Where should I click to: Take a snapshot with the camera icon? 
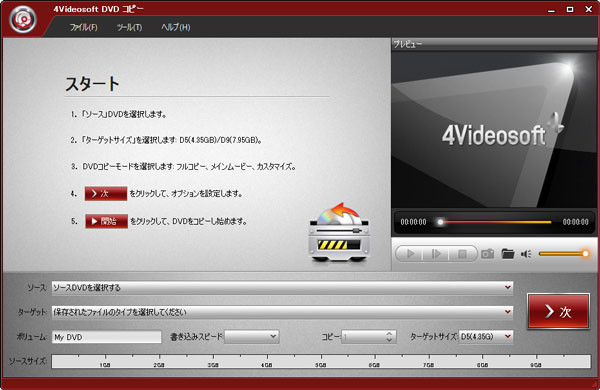(x=488, y=254)
